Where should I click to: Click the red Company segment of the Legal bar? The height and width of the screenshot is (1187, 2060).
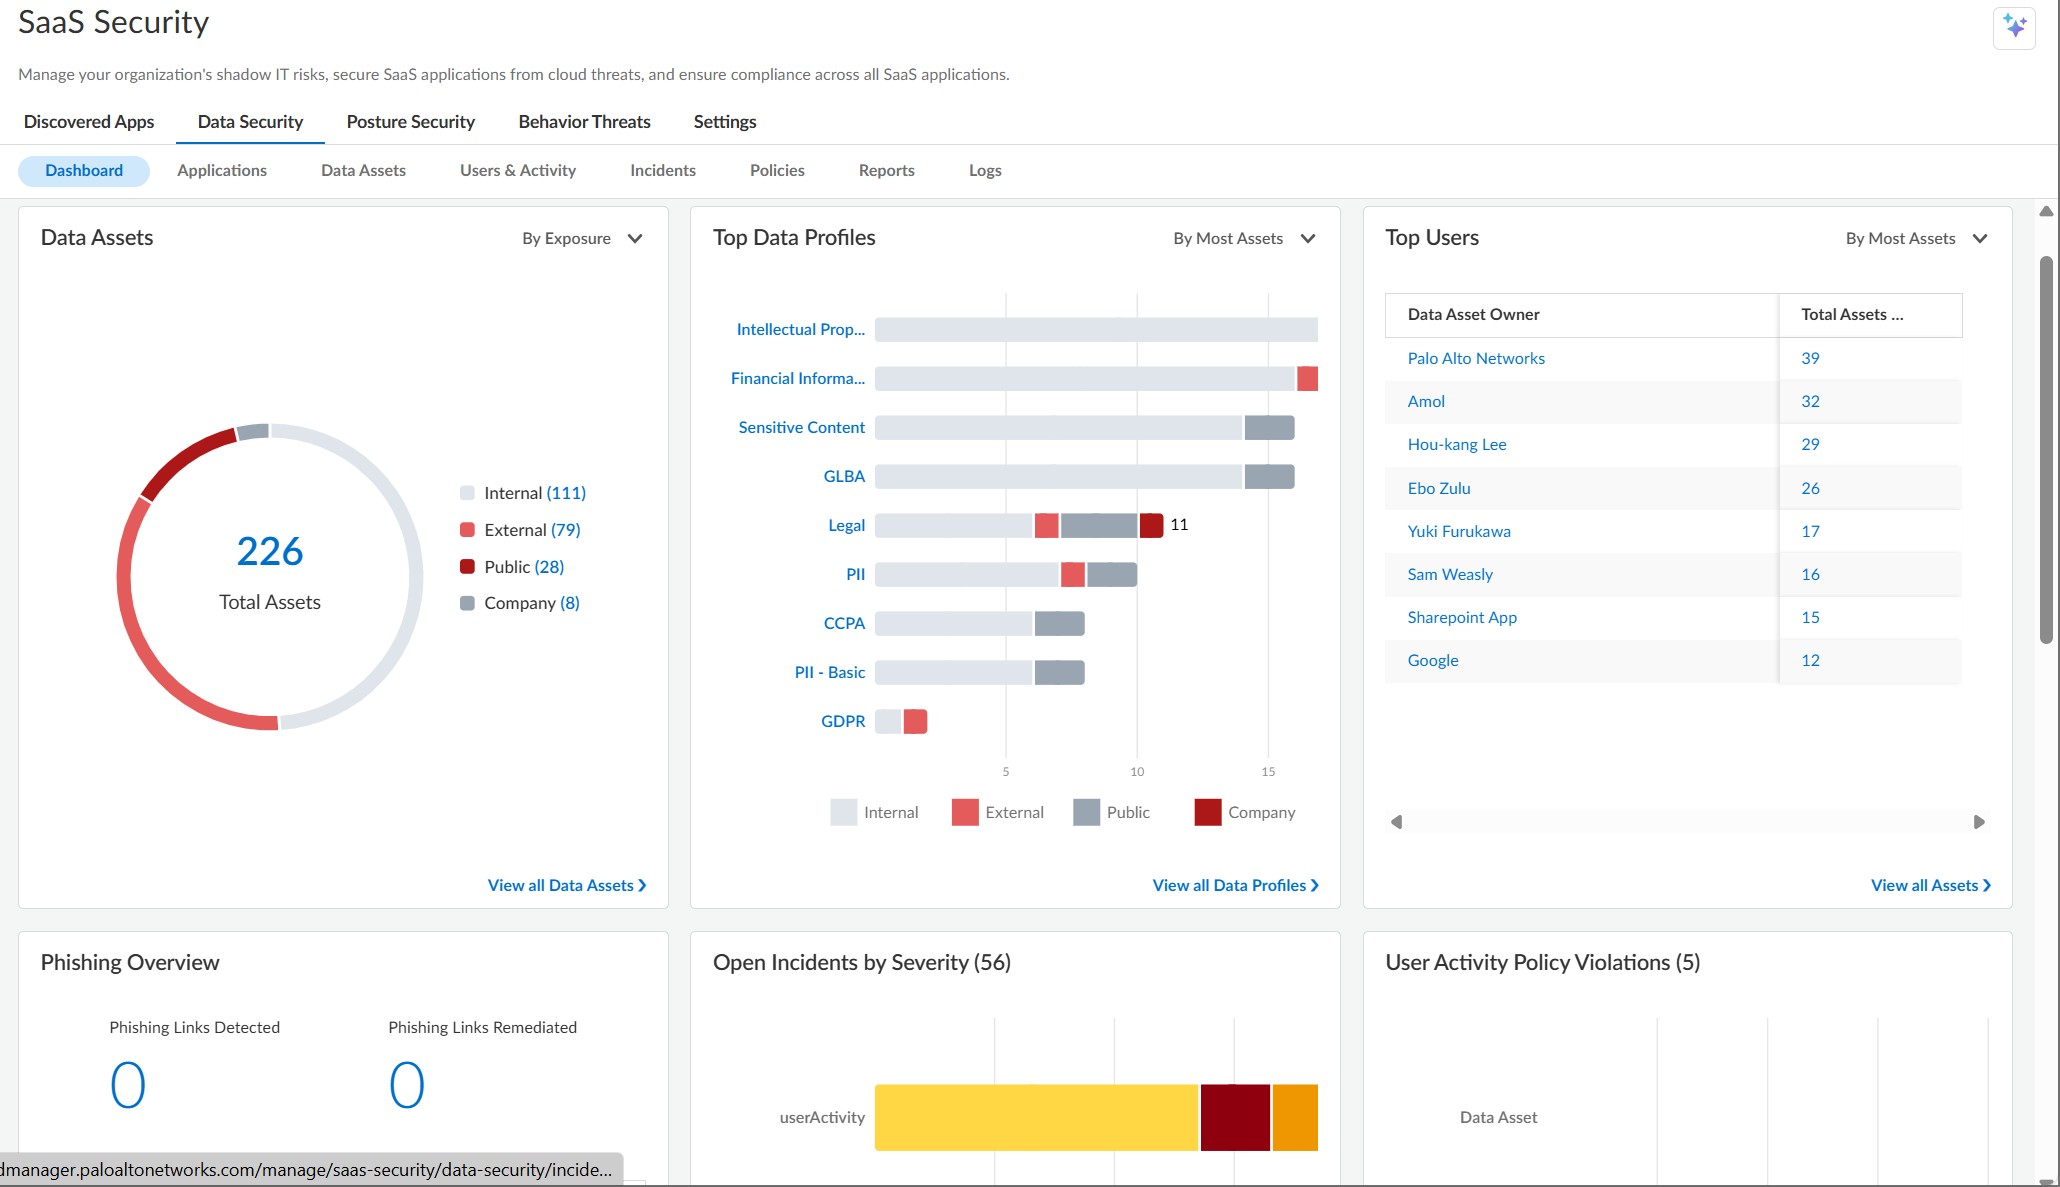[1151, 525]
